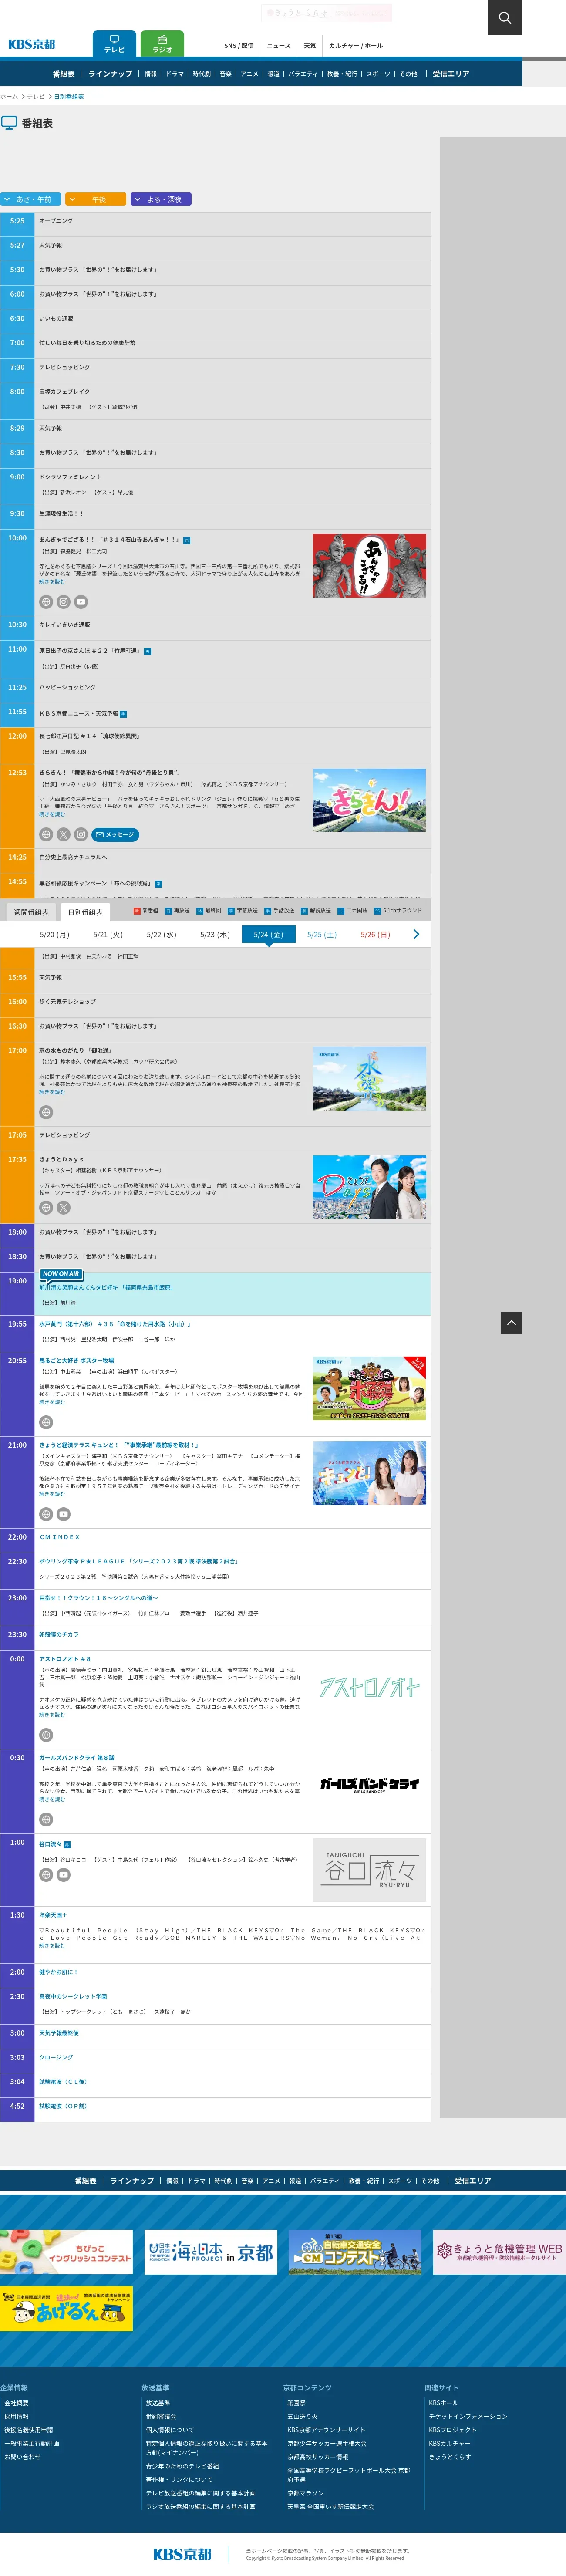Expand 続きを読む for アストロノオト
This screenshot has width=566, height=2576.
click(x=52, y=1714)
